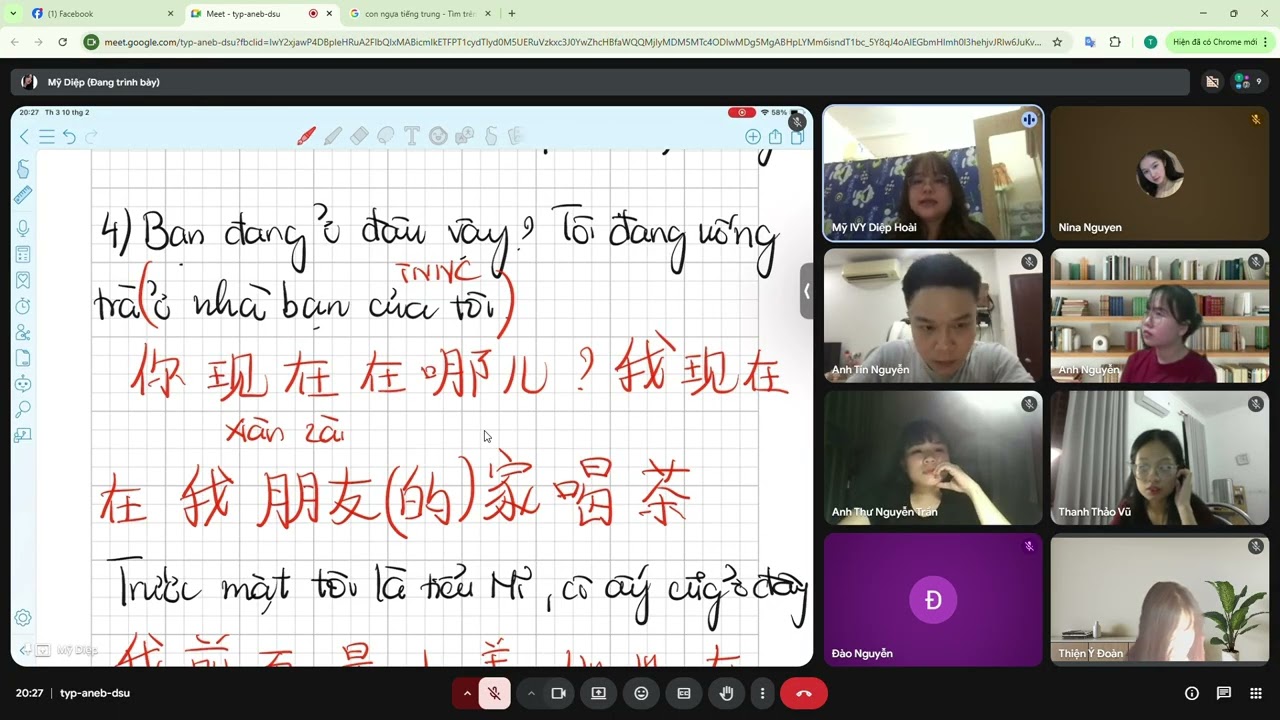Reload the page in Chrome

[x=62, y=42]
